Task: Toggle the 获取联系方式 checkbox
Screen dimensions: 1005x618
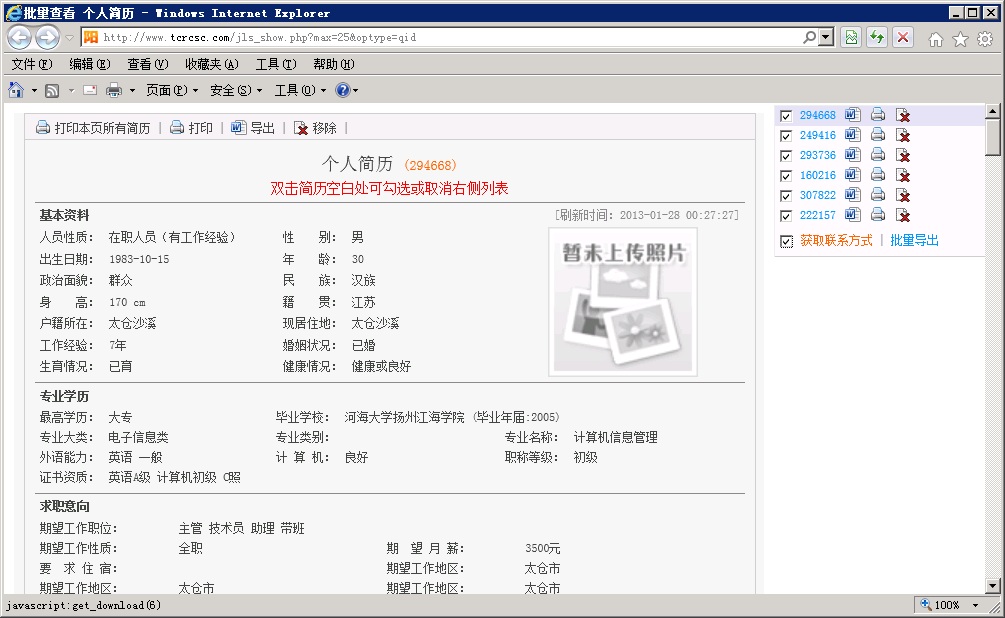Action: [786, 240]
